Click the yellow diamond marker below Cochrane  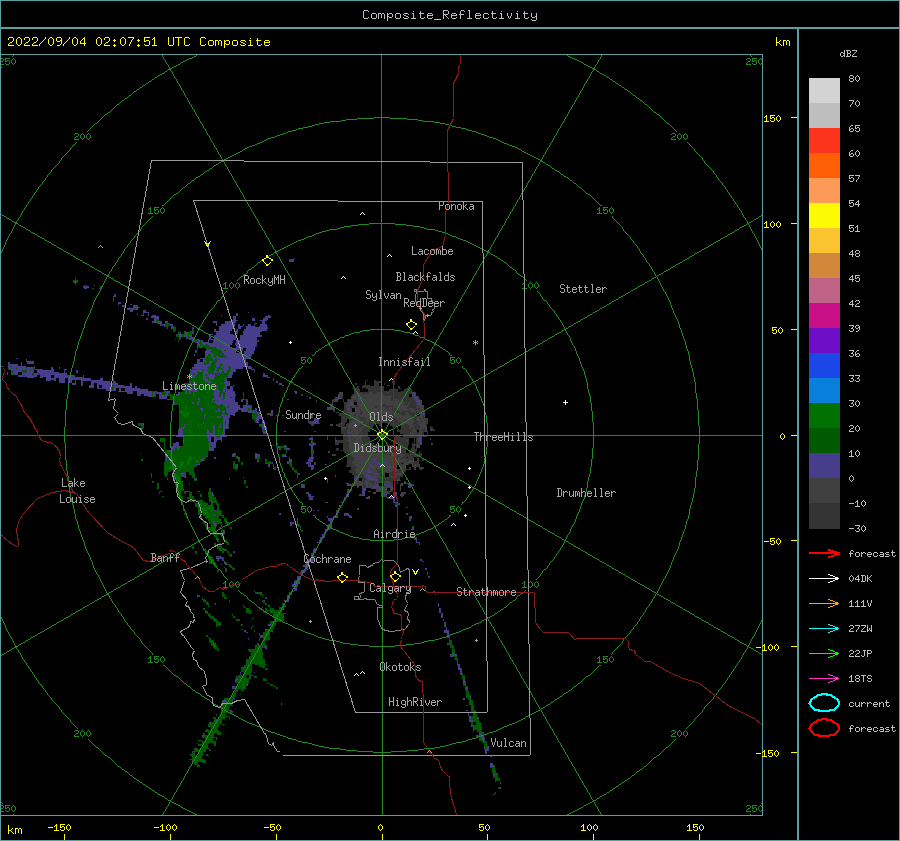click(x=342, y=577)
